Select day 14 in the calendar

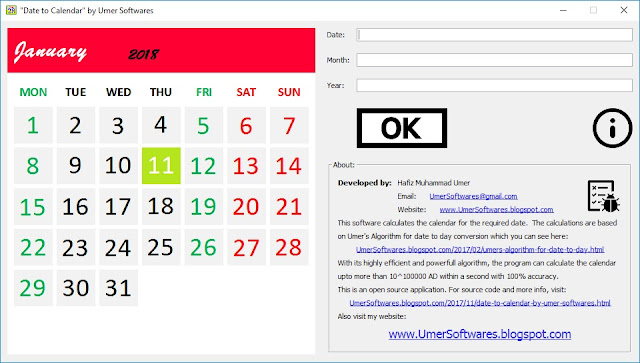(x=289, y=166)
